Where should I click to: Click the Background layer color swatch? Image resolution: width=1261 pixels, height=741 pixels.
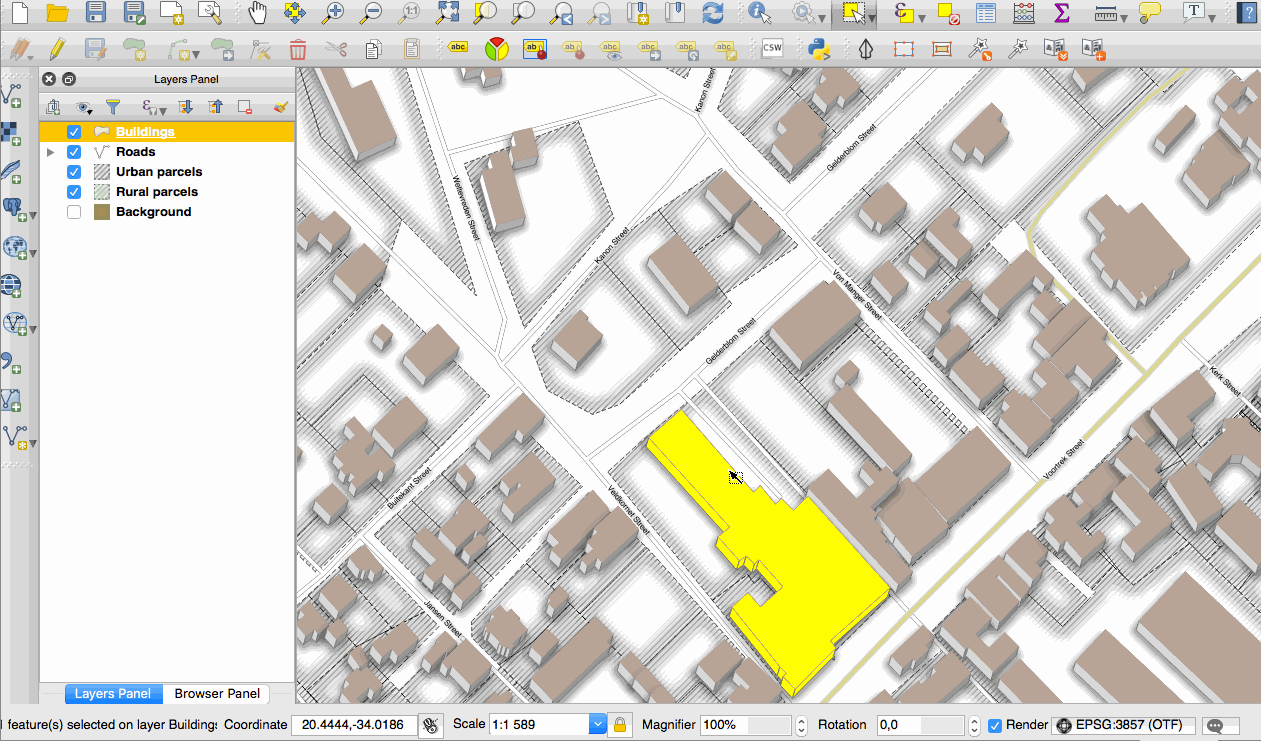point(101,212)
